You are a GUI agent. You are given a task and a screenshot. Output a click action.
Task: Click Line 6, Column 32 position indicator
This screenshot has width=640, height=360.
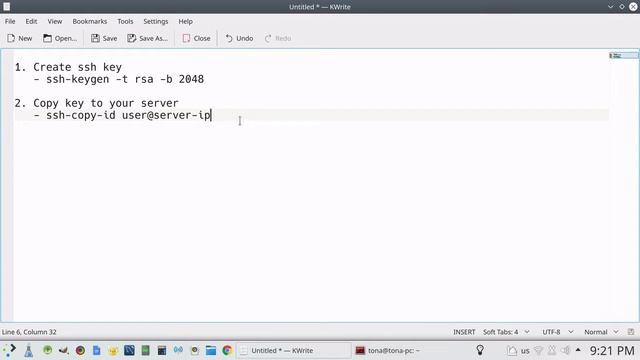(29, 332)
